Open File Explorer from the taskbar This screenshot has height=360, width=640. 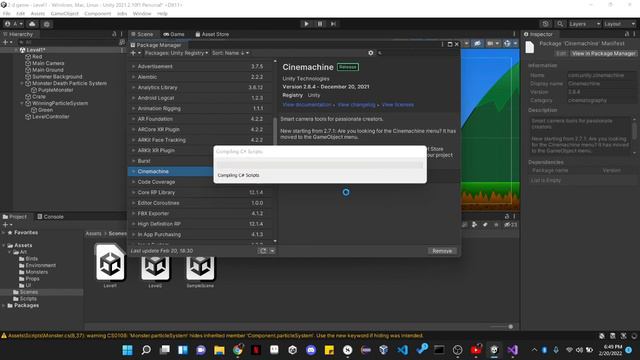pos(219,350)
